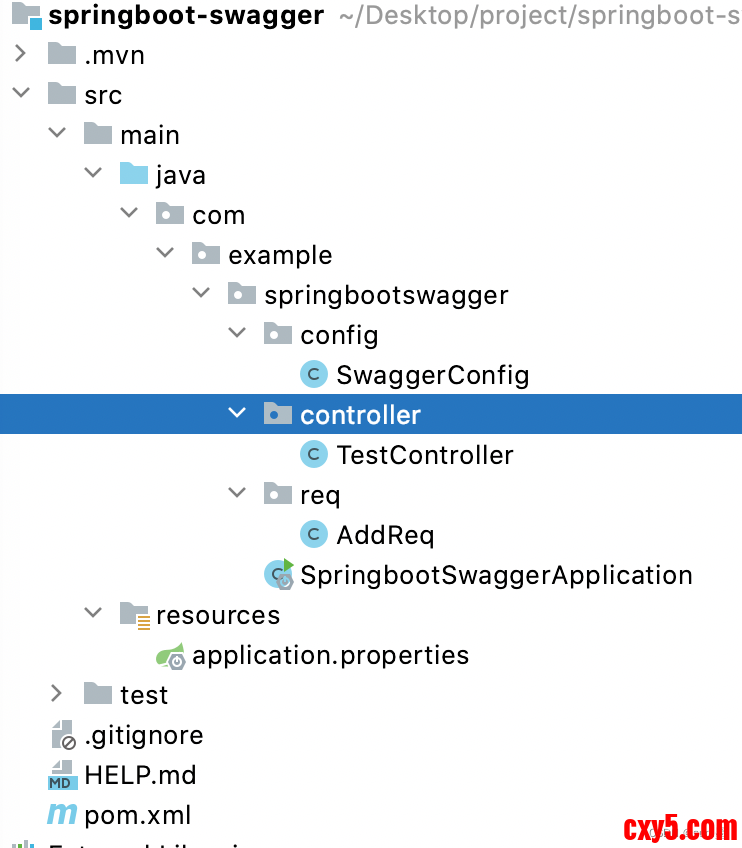Click the SwaggerConfig class icon
This screenshot has height=848, width=742.
point(314,375)
